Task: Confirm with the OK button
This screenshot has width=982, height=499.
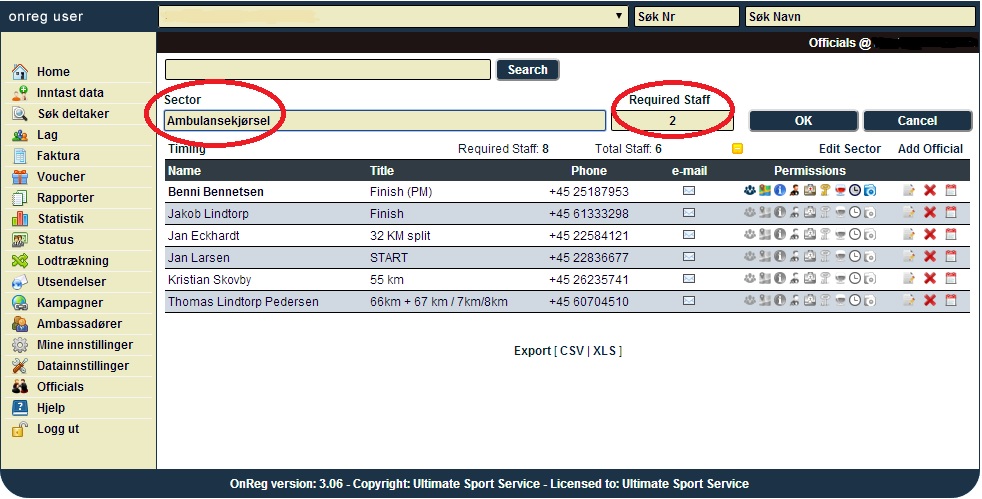Action: pyautogui.click(x=804, y=121)
